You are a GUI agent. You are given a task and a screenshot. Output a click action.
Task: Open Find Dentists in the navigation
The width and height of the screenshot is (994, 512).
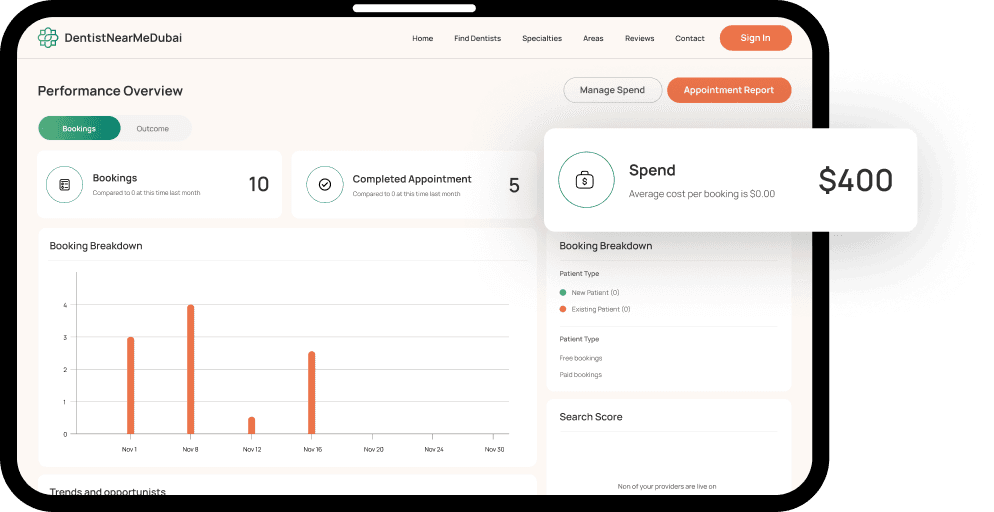pos(477,39)
